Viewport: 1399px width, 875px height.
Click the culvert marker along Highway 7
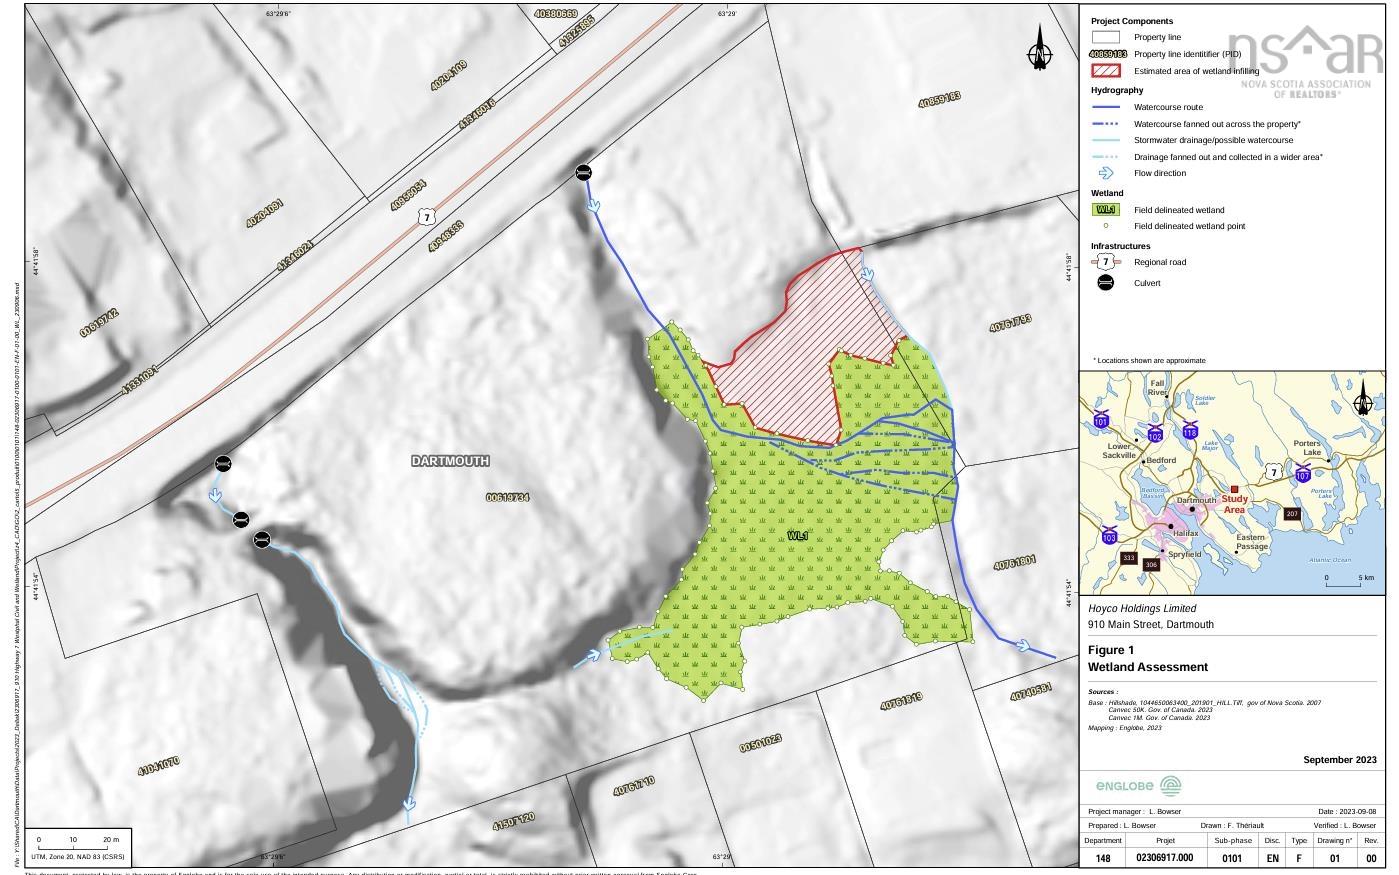point(583,171)
